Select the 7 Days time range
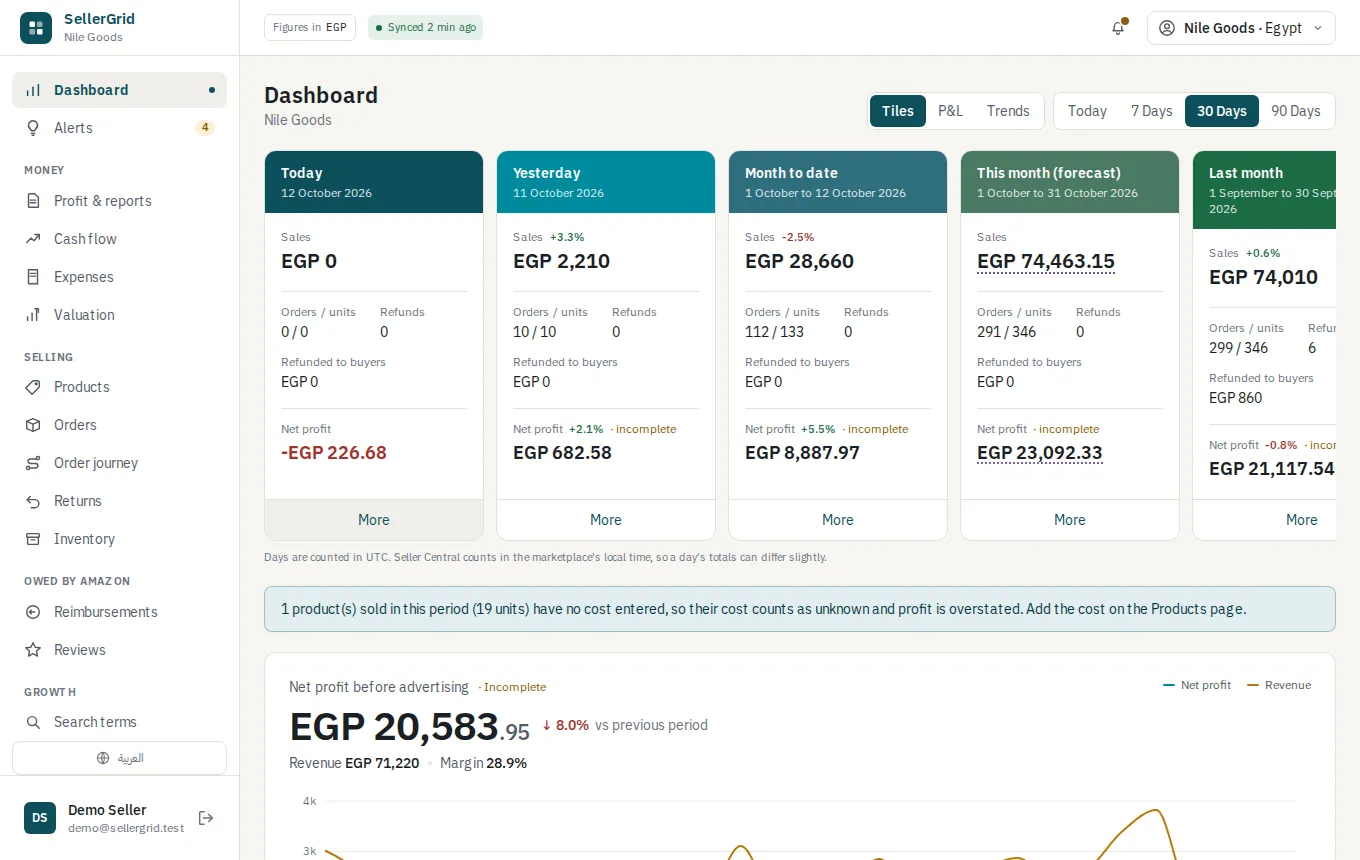The height and width of the screenshot is (860, 1360). click(x=1151, y=111)
